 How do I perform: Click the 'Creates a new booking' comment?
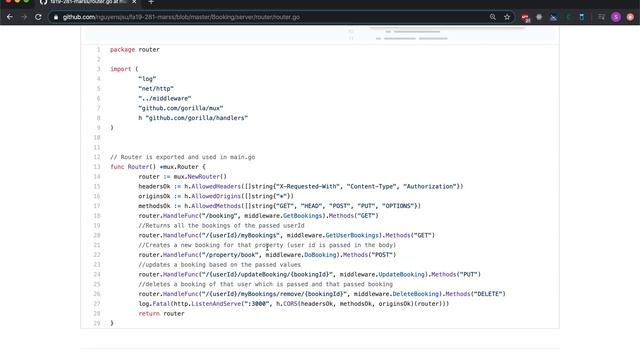point(267,245)
